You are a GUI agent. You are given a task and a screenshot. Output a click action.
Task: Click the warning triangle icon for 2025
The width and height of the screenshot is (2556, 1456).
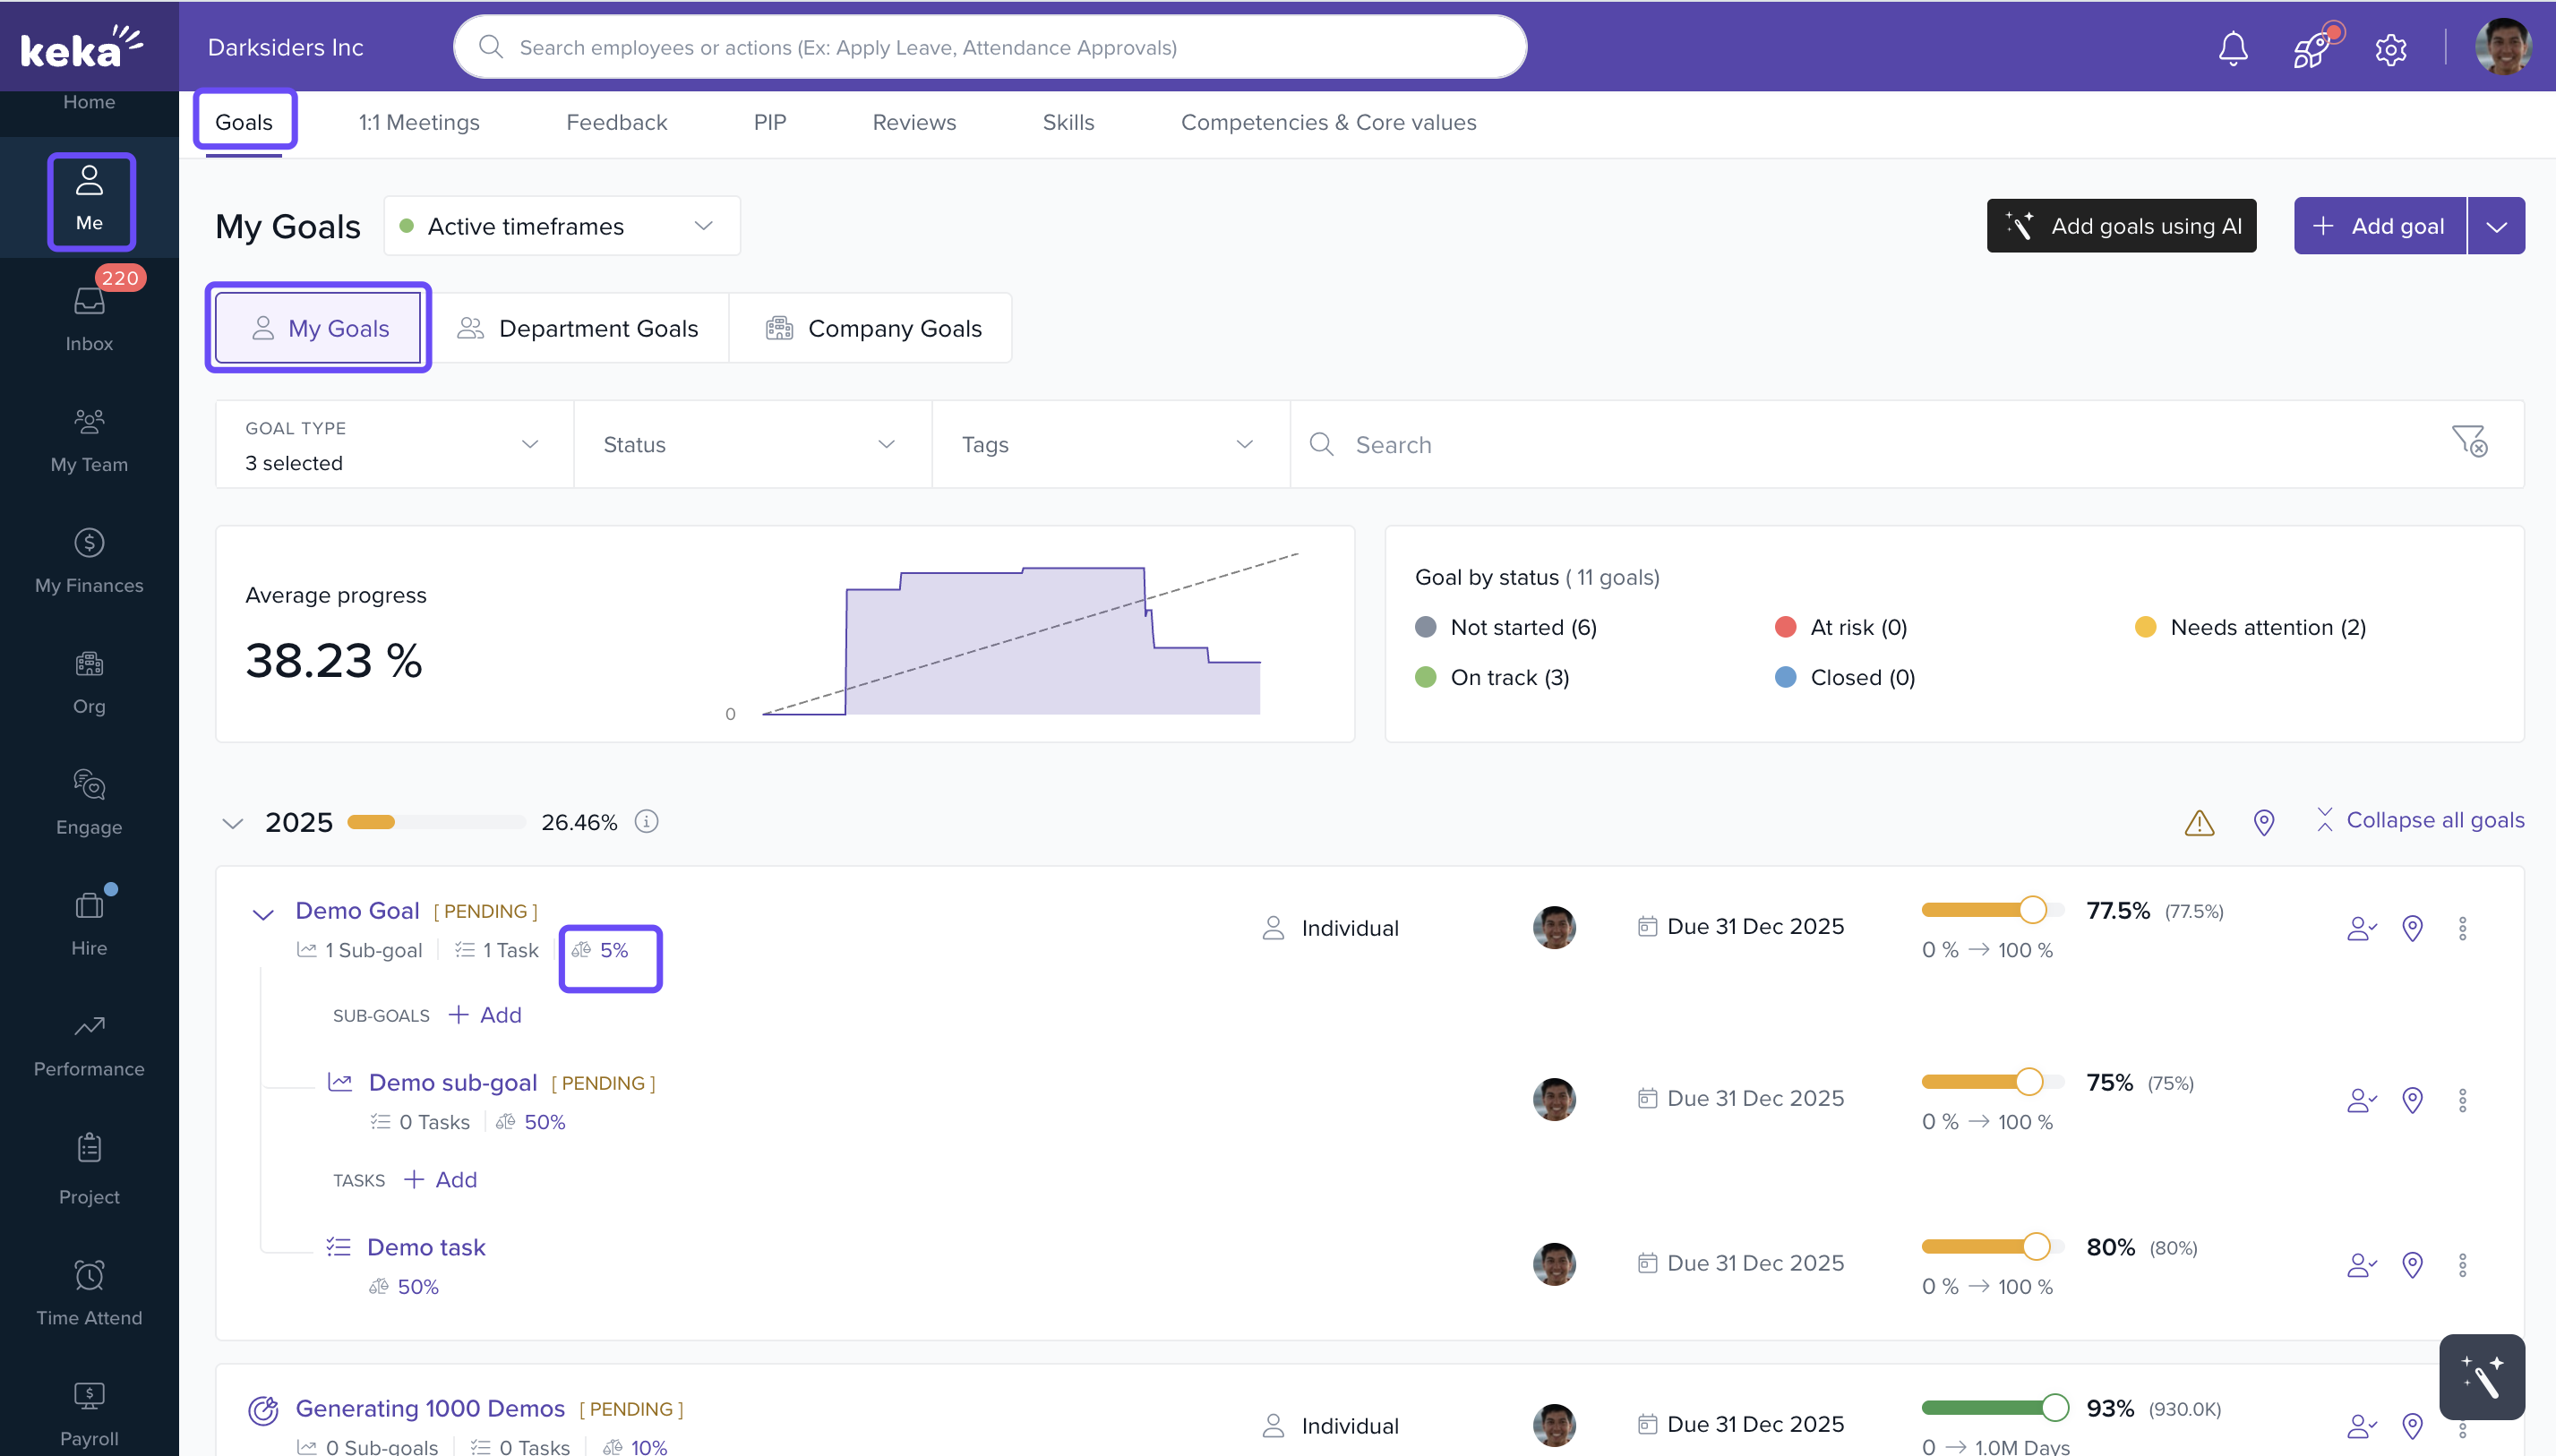pyautogui.click(x=2199, y=822)
